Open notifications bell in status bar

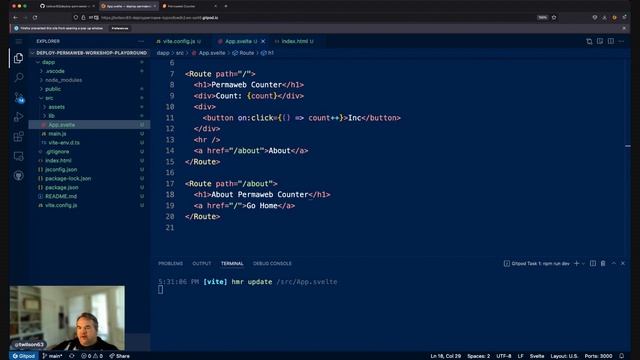coord(621,356)
